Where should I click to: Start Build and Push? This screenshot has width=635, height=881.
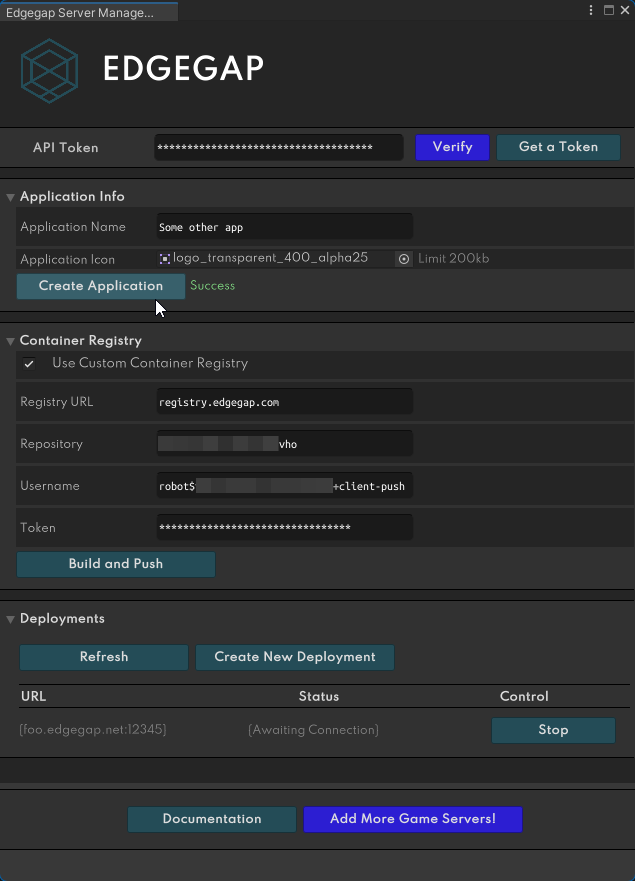coord(116,564)
